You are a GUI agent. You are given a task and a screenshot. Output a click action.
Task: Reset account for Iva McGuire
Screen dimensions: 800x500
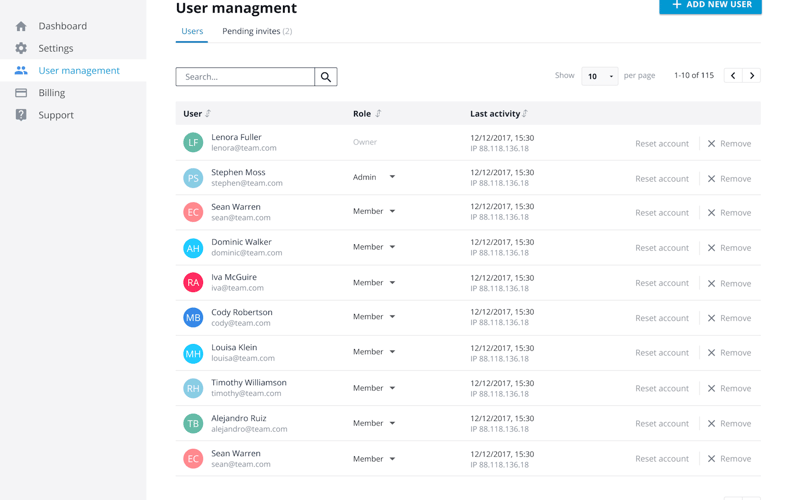tap(662, 283)
